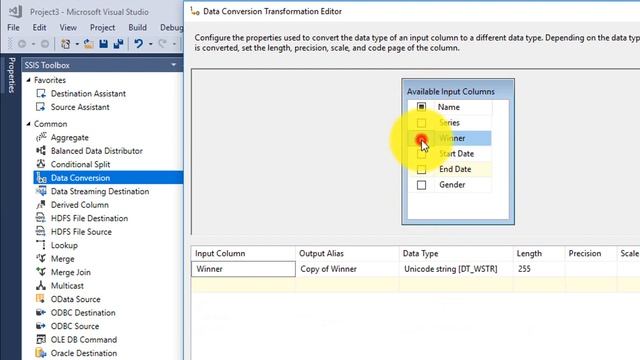Viewport: 640px width, 360px height.
Task: Click the Save All toolbar icon
Action: [118, 44]
